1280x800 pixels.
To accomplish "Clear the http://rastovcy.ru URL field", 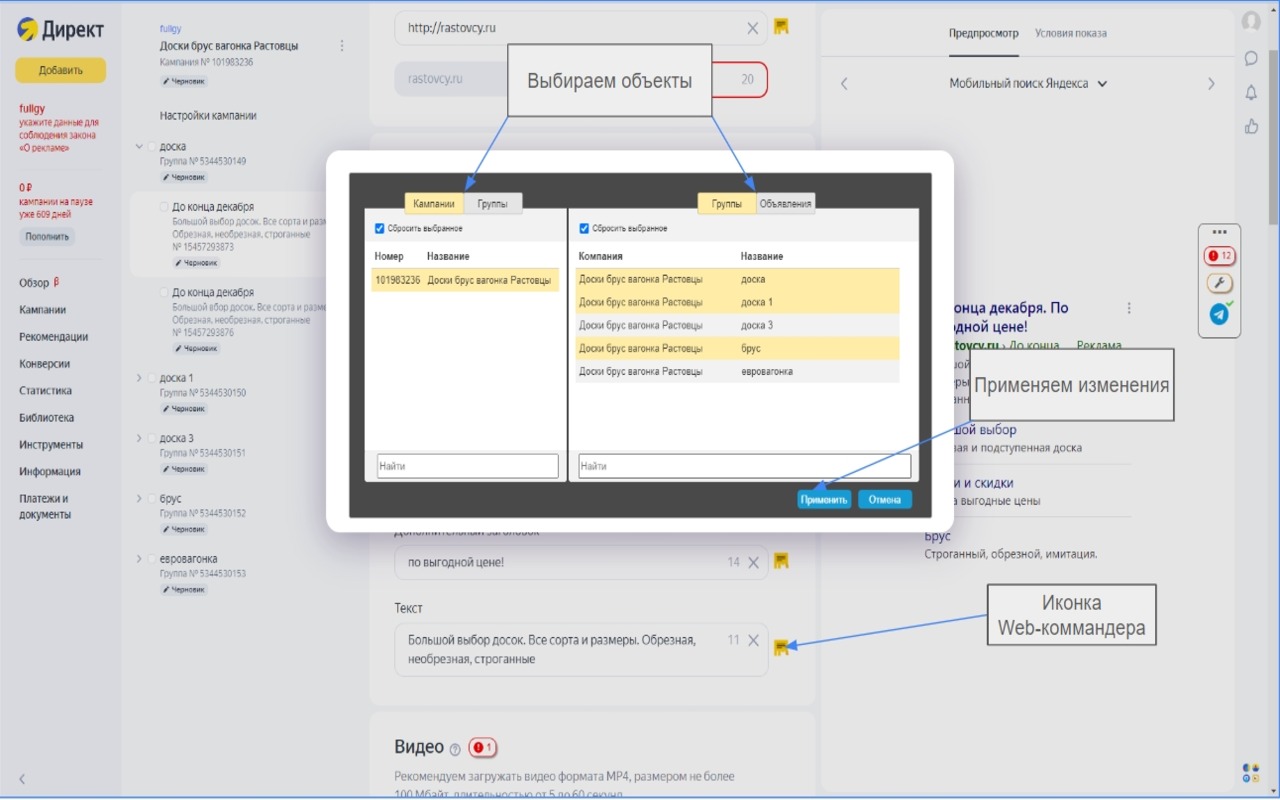I will tap(753, 28).
